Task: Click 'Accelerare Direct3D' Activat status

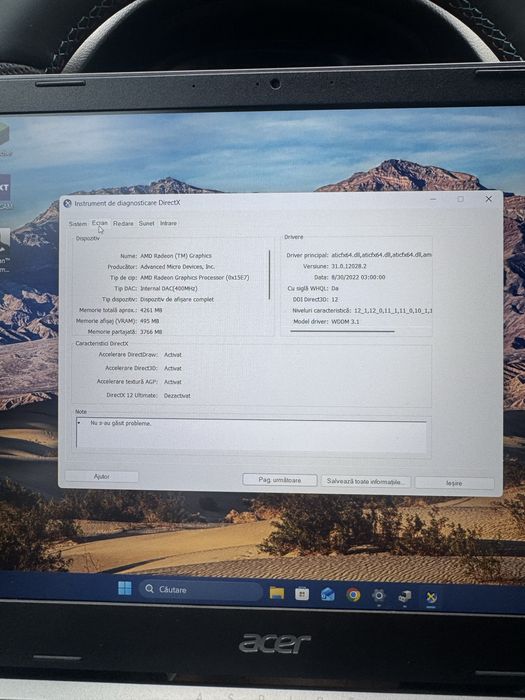Action: [173, 368]
